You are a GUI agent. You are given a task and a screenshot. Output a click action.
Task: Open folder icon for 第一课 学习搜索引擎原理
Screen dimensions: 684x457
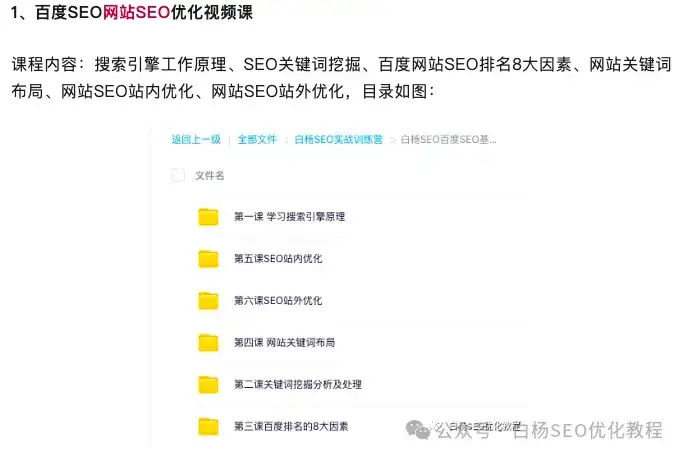click(208, 217)
